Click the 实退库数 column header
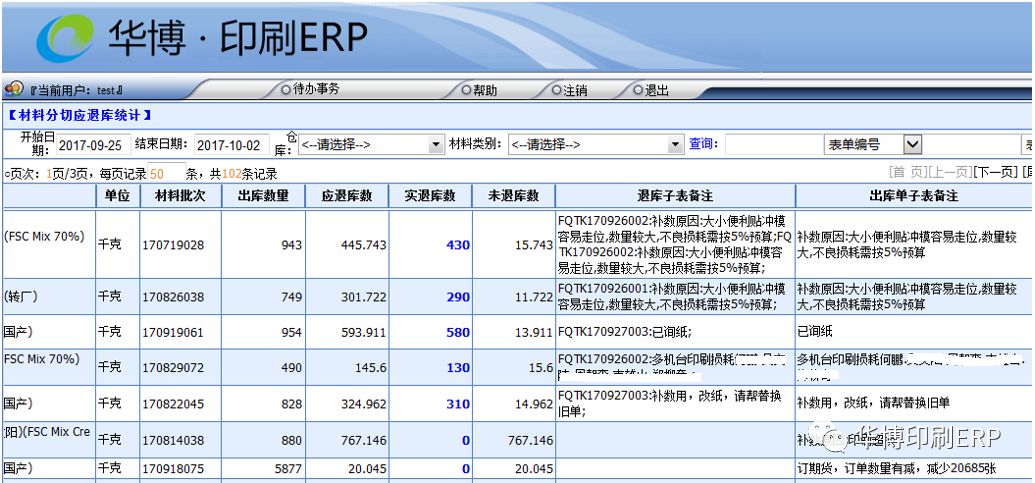 click(430, 197)
